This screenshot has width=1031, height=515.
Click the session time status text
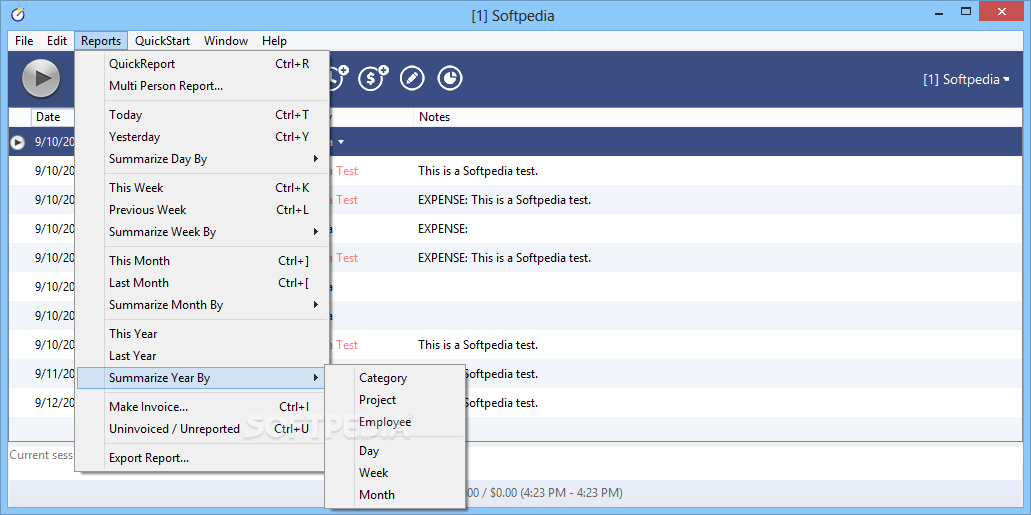pos(545,493)
